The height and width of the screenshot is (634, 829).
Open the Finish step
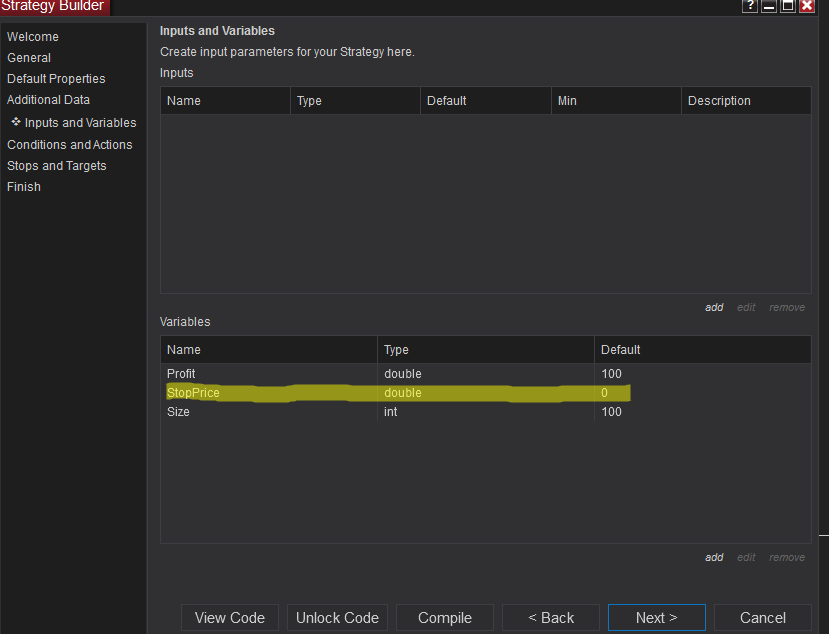click(24, 187)
